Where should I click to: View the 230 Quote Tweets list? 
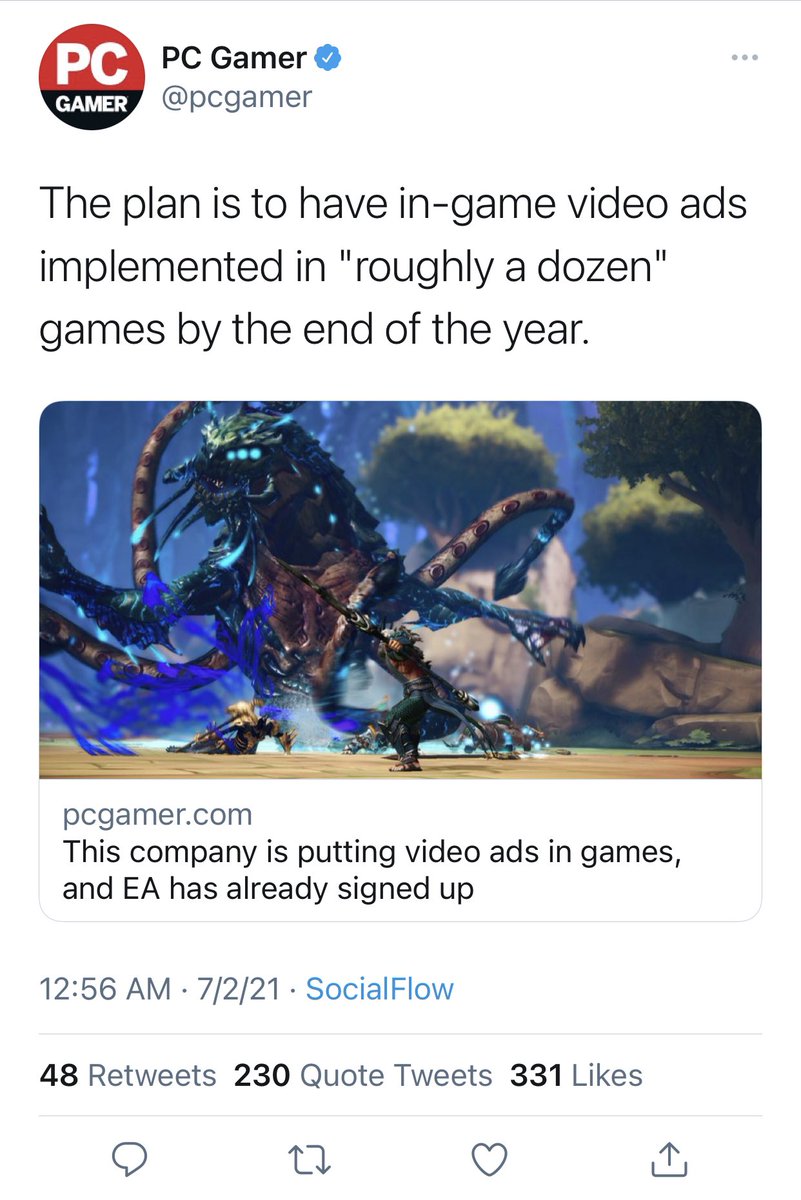pos(363,1075)
